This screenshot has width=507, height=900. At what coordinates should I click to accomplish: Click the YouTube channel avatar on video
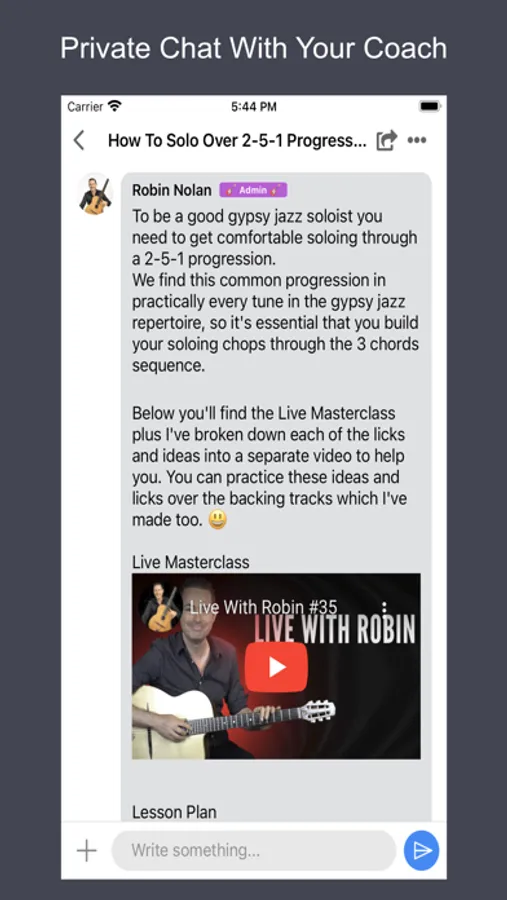(161, 609)
